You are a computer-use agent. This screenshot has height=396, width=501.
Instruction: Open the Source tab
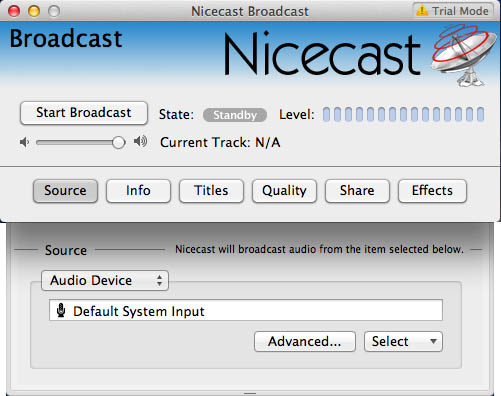(x=65, y=191)
